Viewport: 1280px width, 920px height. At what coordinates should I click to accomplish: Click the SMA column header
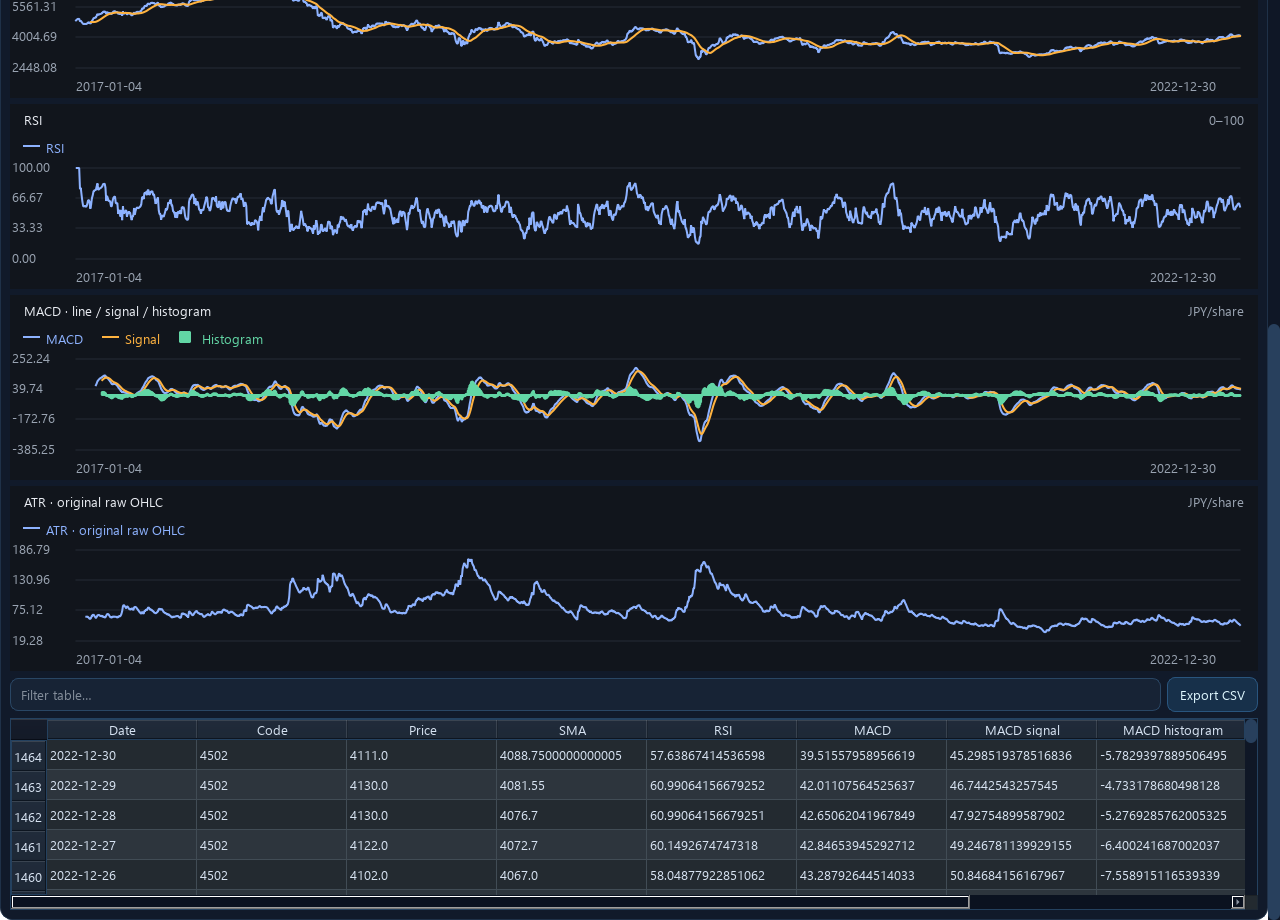pos(572,730)
